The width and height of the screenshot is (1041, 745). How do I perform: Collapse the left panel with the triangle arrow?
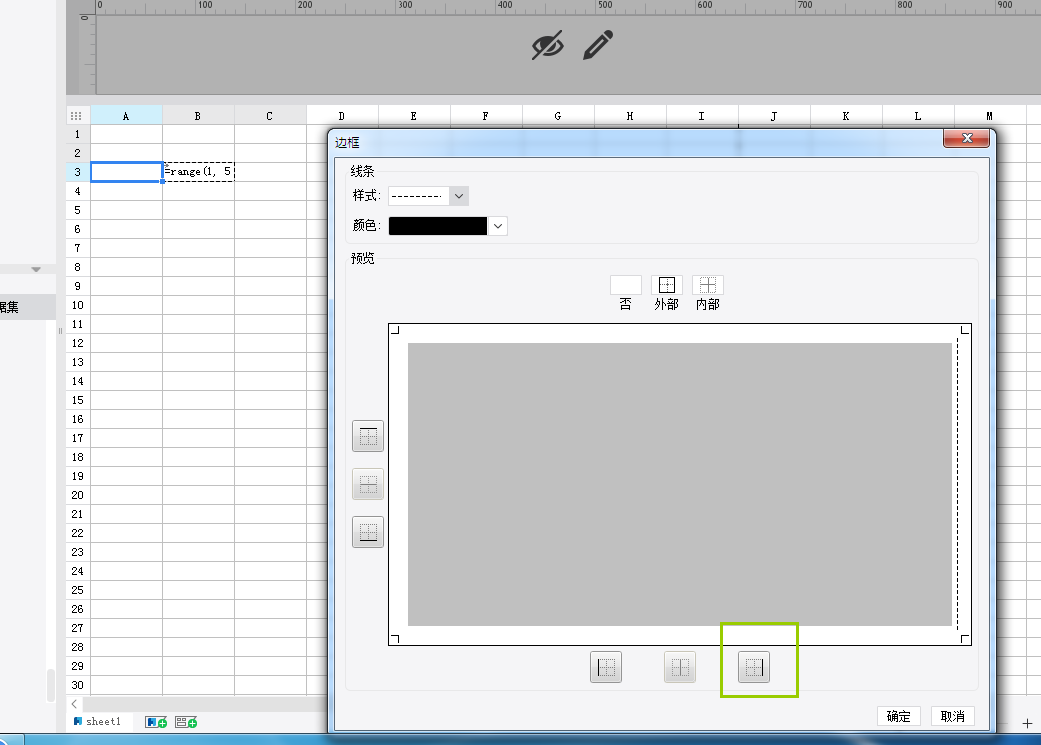[36, 270]
